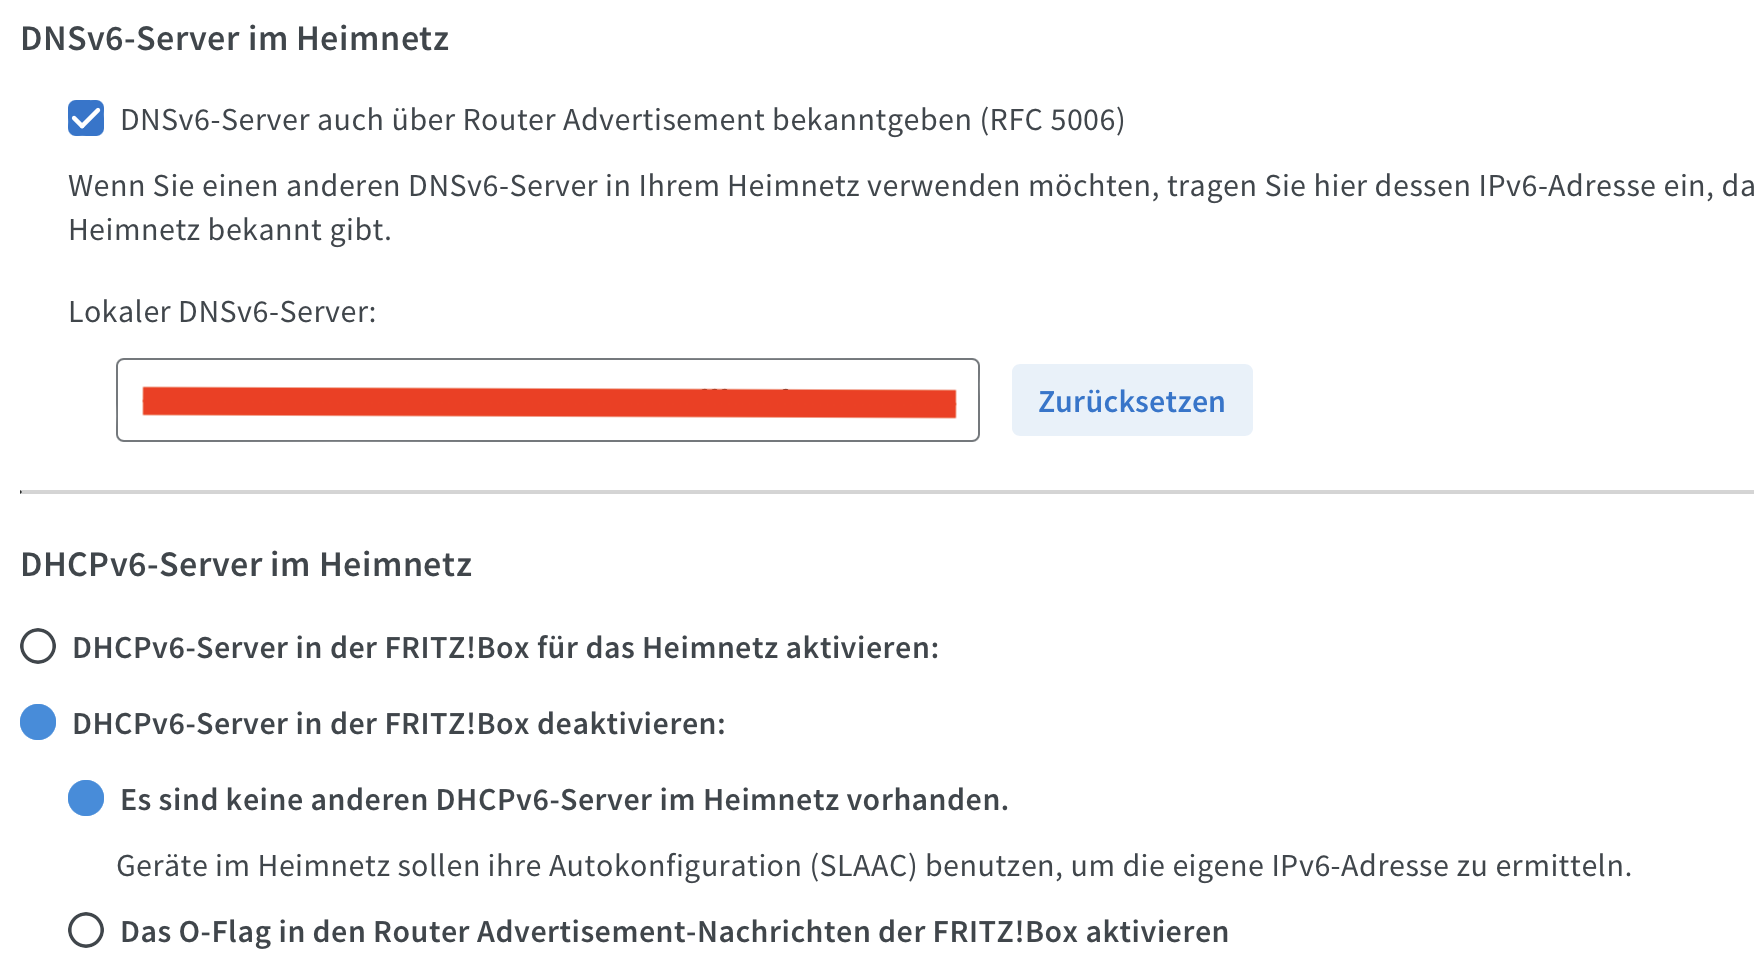Image resolution: width=1754 pixels, height=970 pixels.
Task: Select radio 'DHCPv6-Server in der FRITZ!Box deaktivieren'
Action: pyautogui.click(x=38, y=723)
